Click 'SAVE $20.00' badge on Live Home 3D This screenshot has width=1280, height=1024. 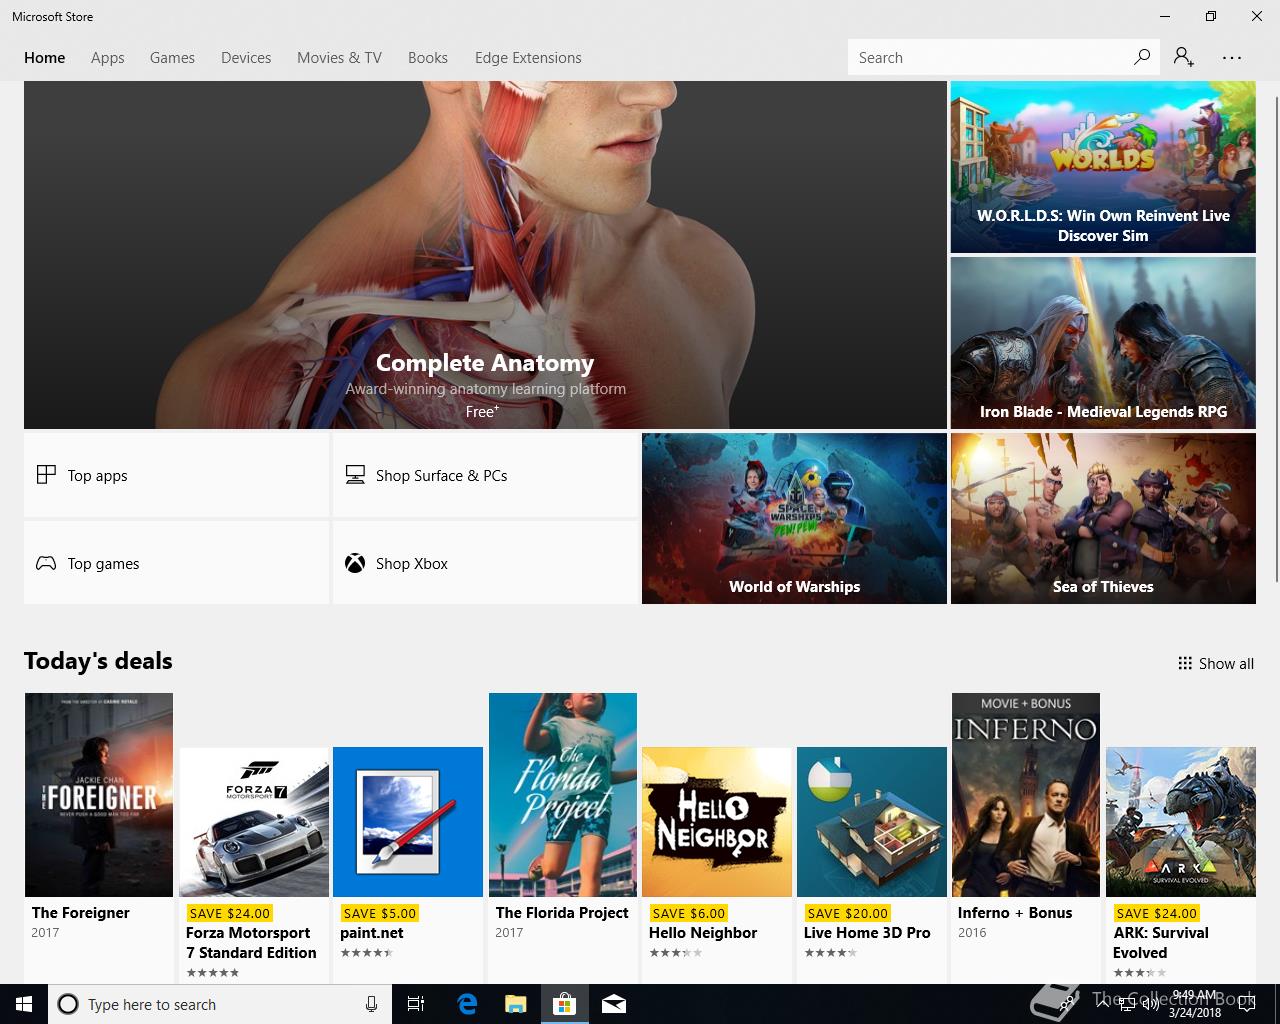[847, 913]
